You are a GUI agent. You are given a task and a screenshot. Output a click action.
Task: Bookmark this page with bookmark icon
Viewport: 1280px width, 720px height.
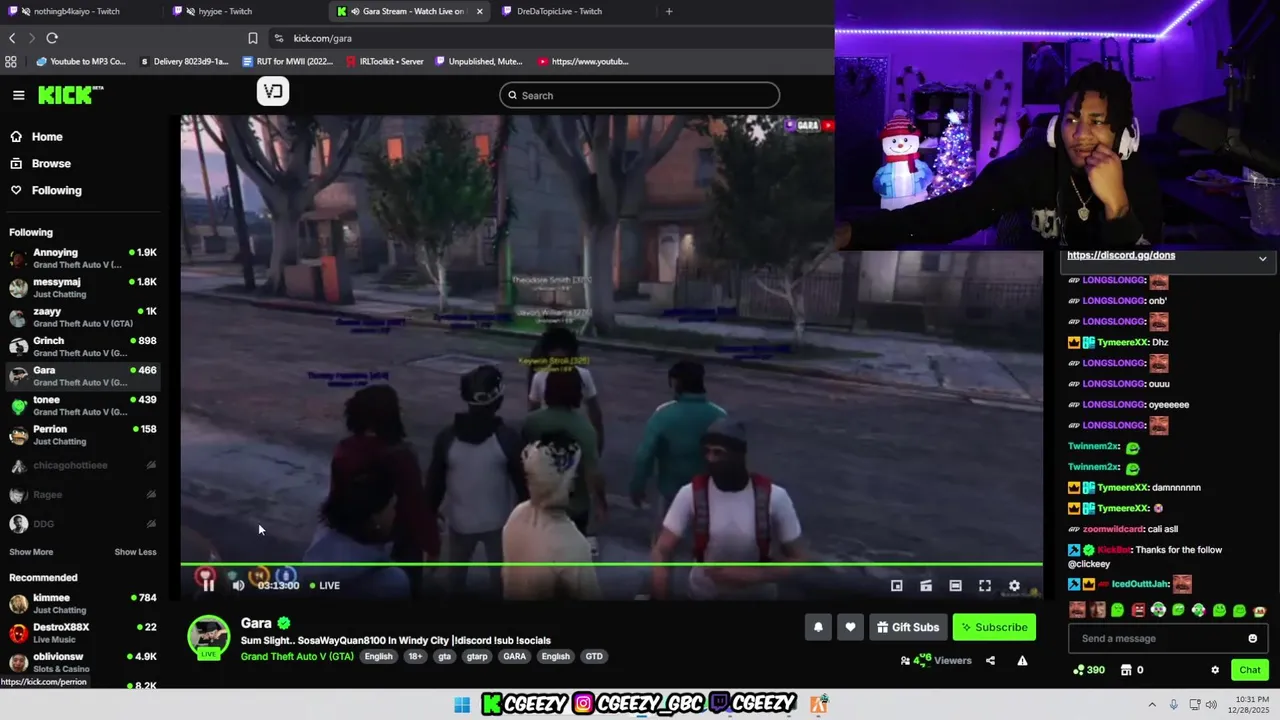click(x=253, y=38)
